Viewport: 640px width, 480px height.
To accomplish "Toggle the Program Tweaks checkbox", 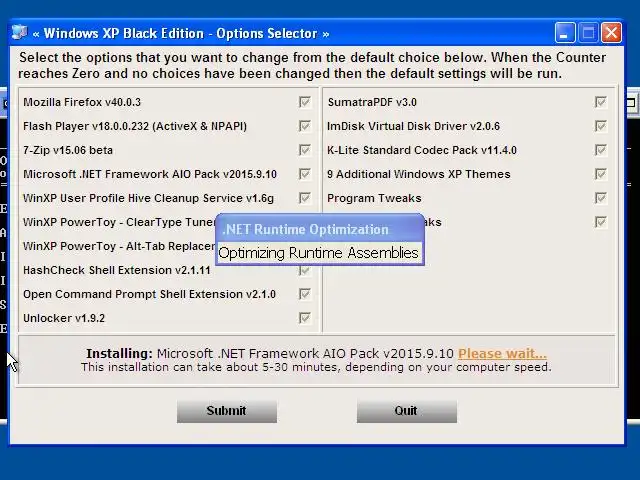I will point(600,198).
